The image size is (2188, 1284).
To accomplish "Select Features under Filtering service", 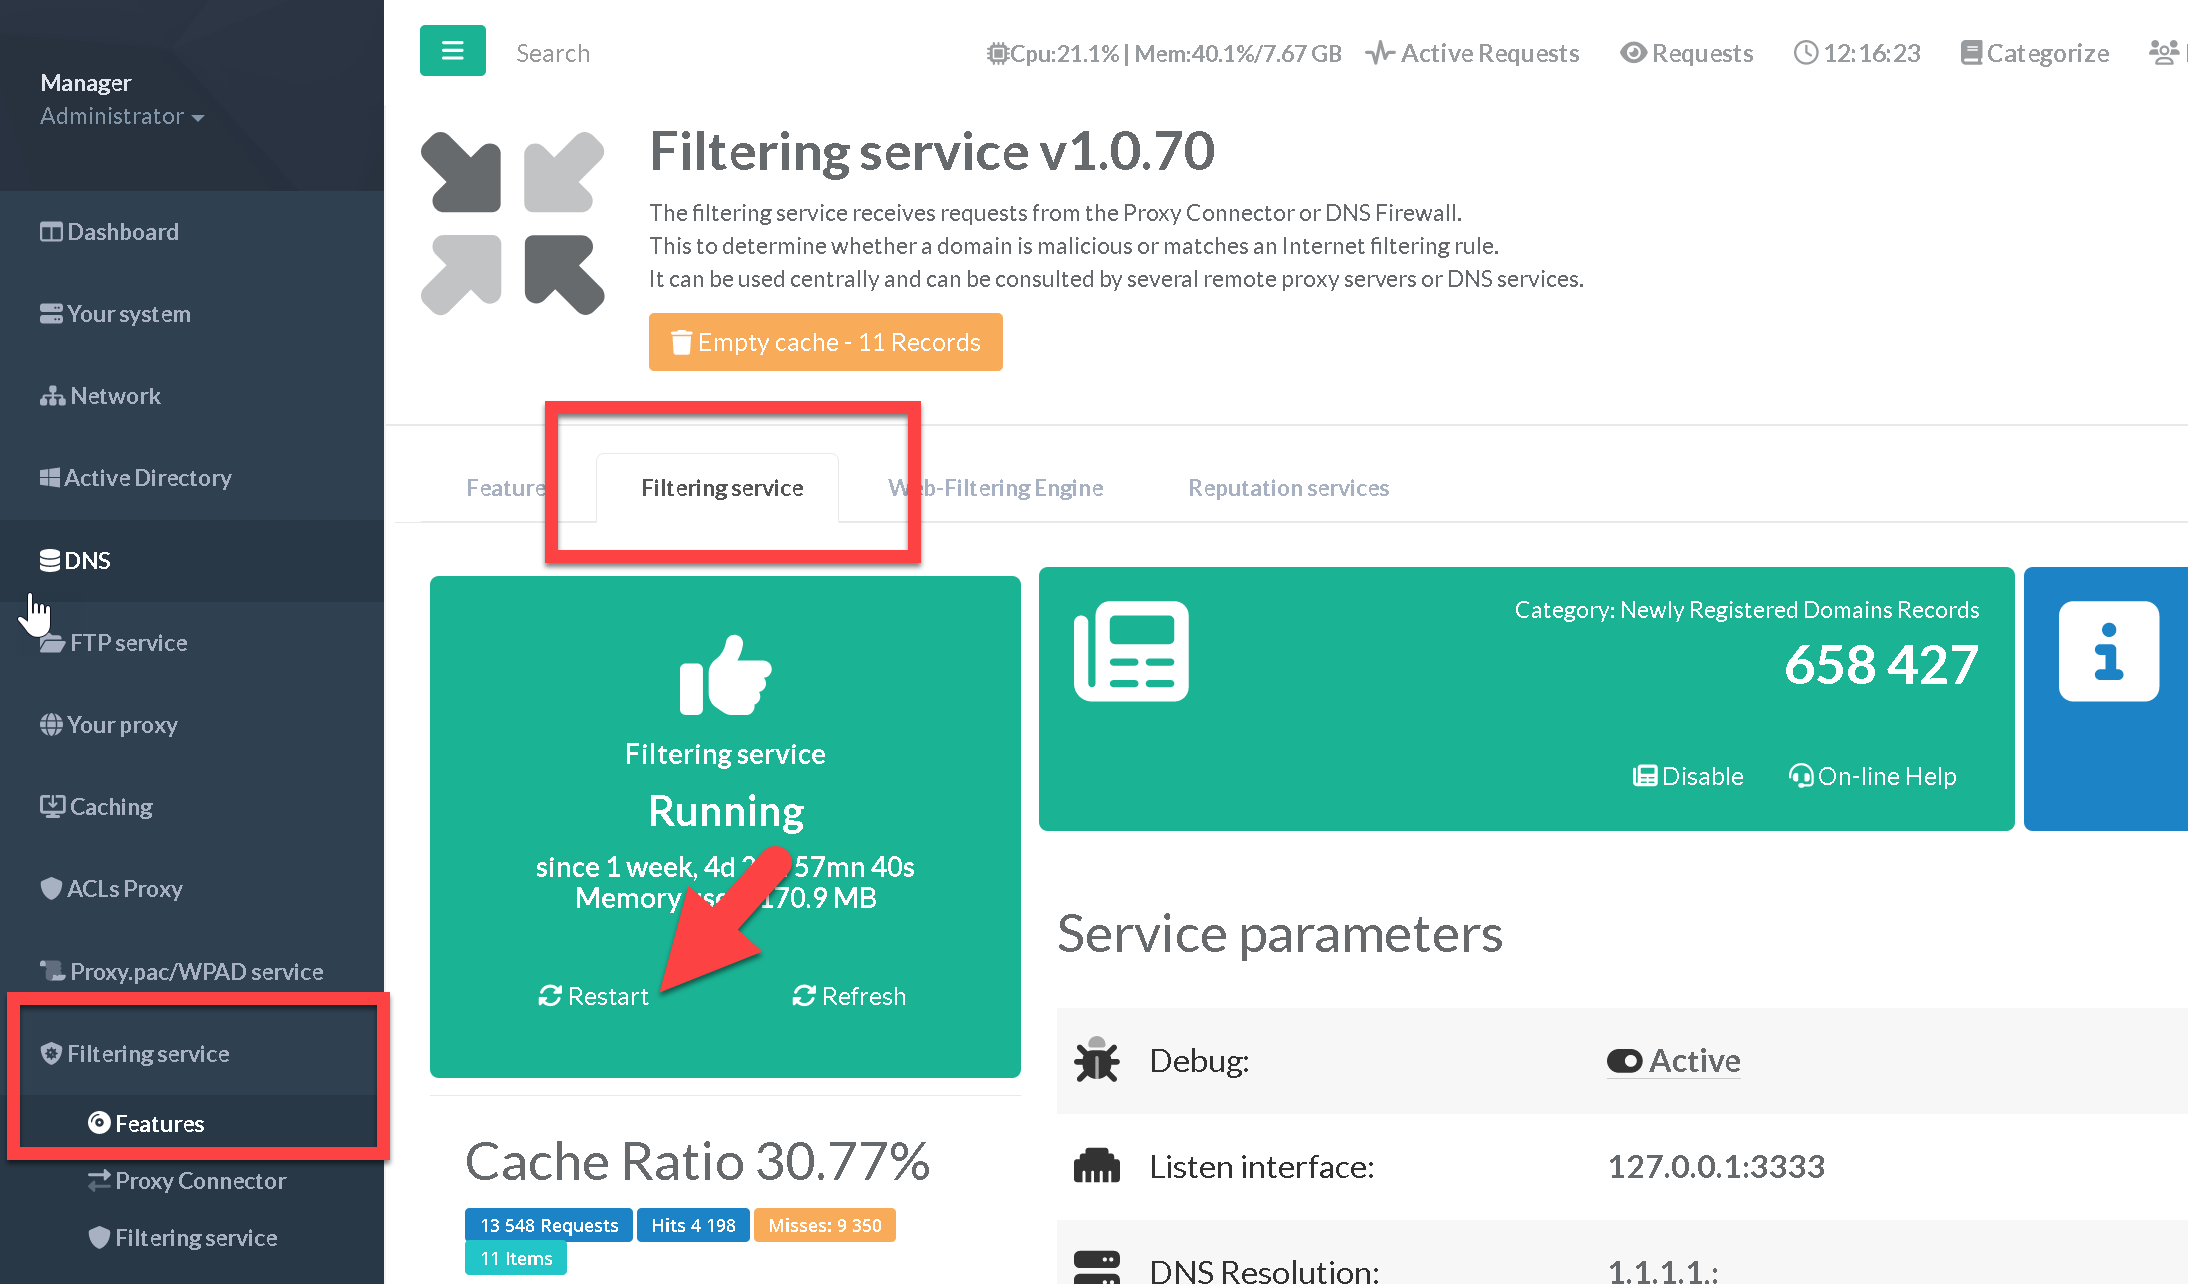I will (x=159, y=1123).
